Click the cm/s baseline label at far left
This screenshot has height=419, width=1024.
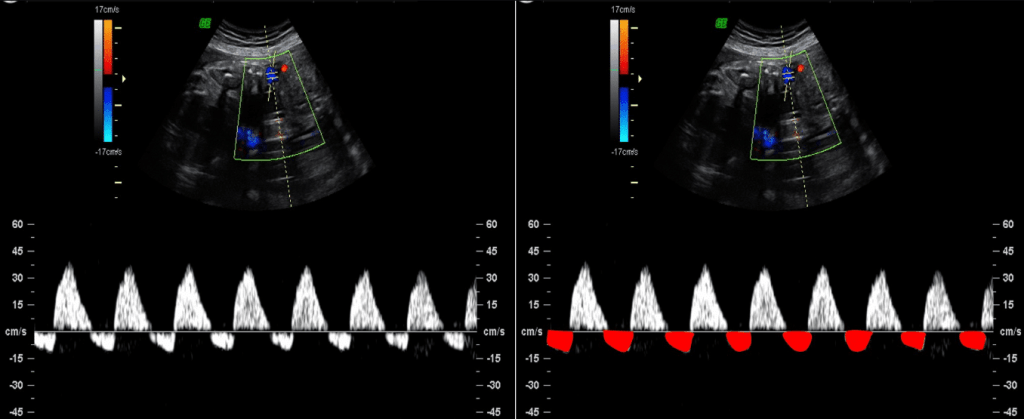[x=17, y=332]
